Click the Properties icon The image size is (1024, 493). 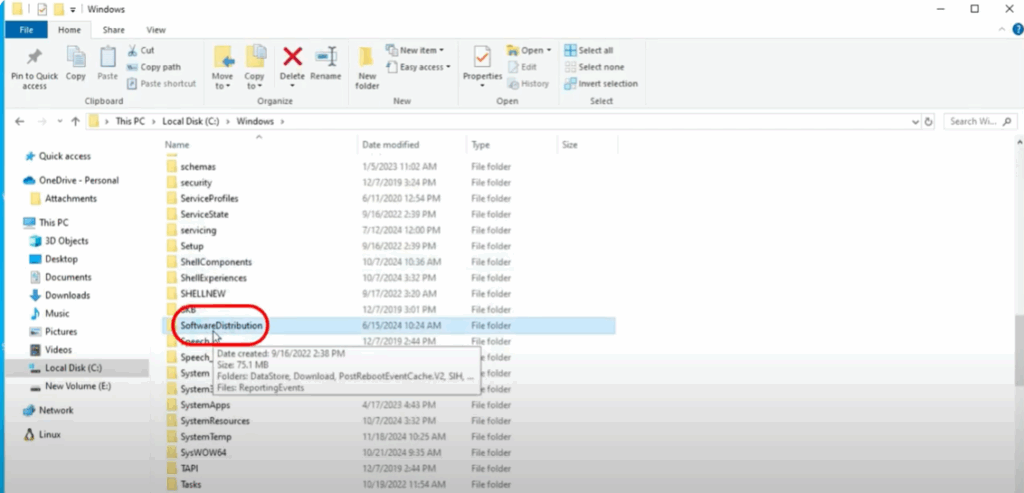tap(482, 57)
